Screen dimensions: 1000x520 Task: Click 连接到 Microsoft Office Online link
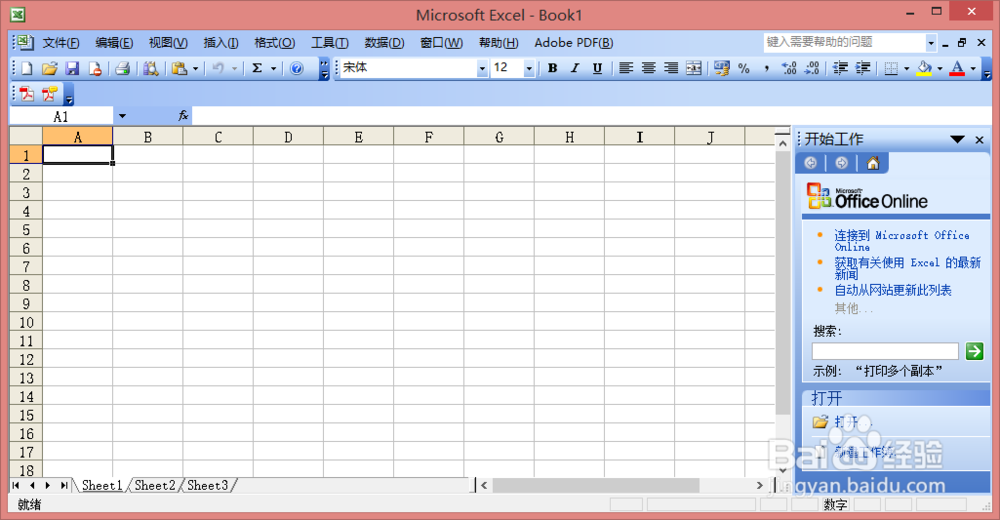(x=902, y=241)
